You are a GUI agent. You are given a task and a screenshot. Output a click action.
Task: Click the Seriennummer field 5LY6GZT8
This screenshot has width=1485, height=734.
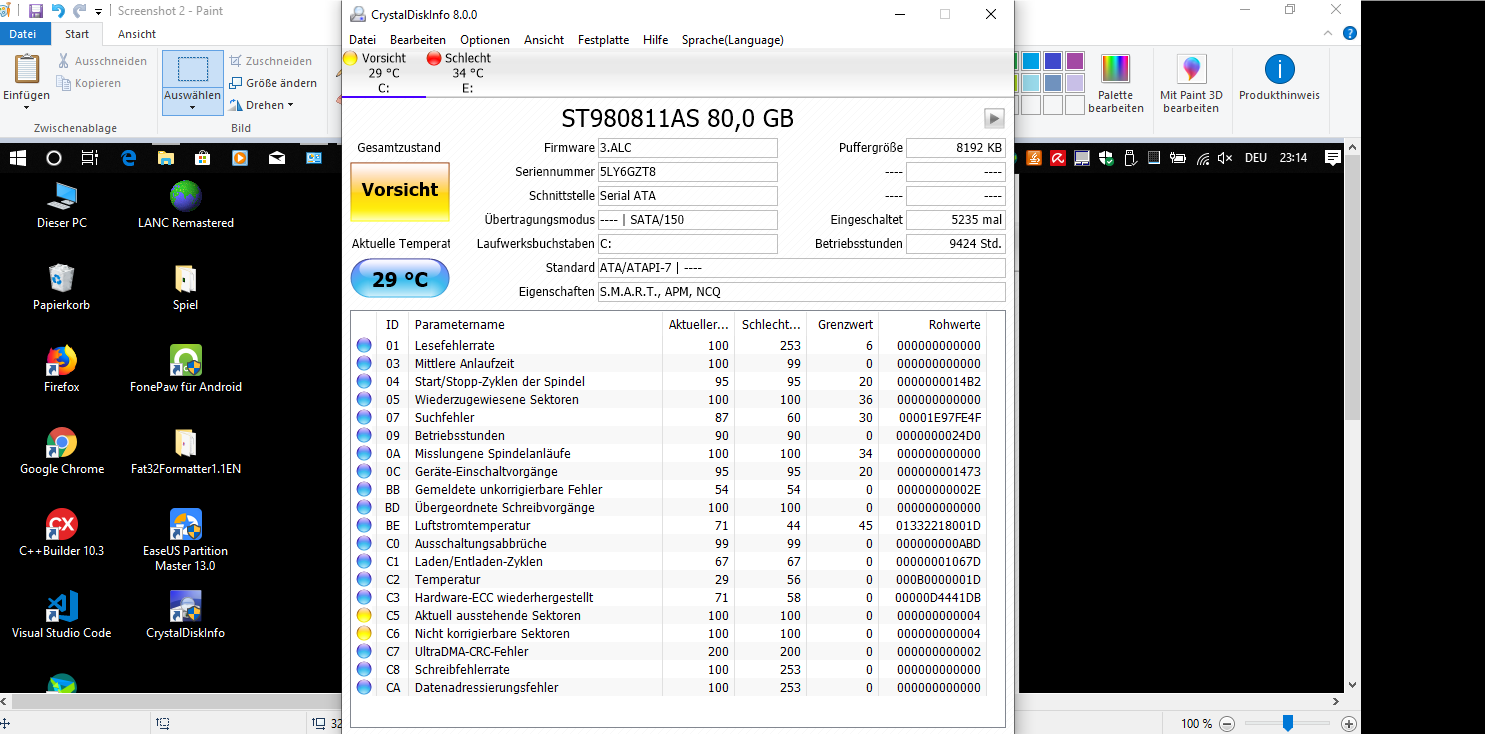[x=687, y=172]
